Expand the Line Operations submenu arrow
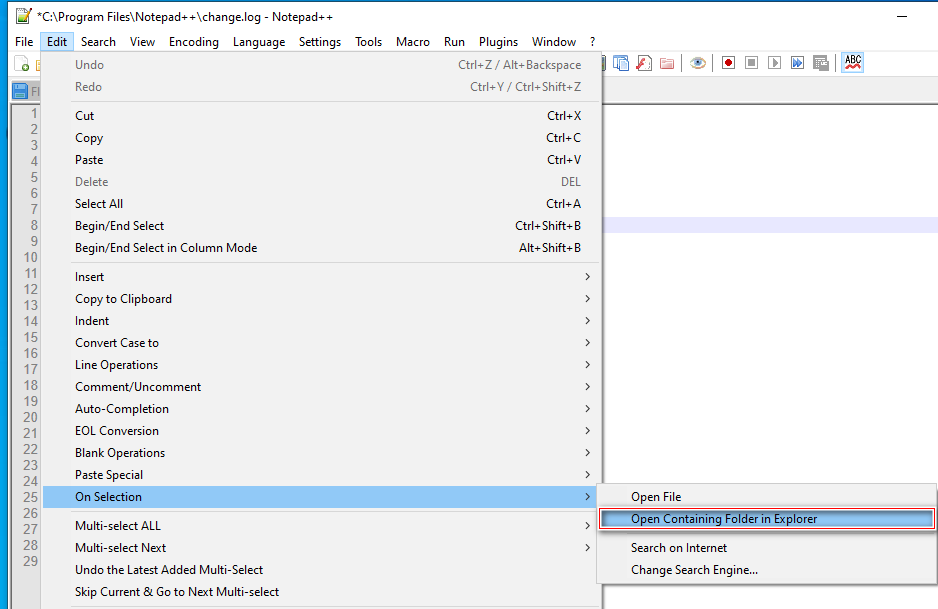 587,365
